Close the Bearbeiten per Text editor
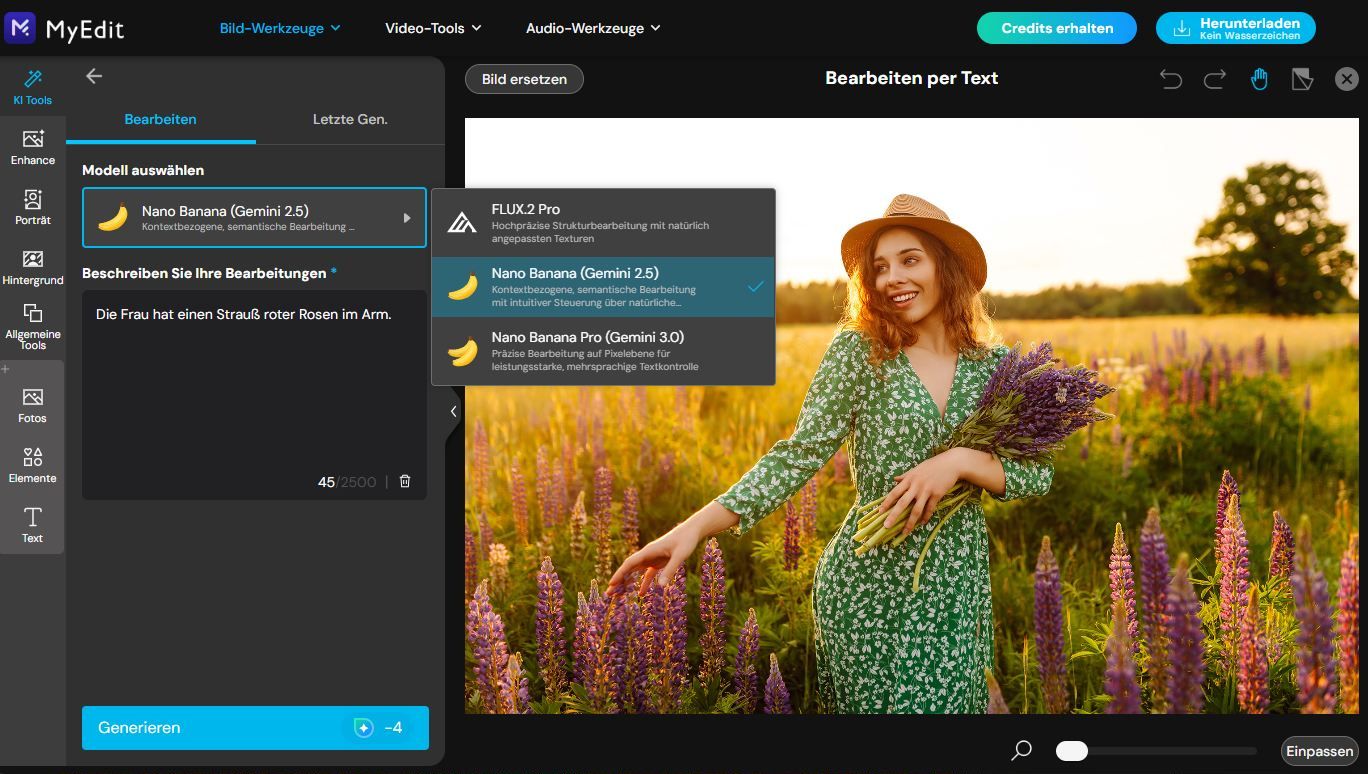 (1346, 79)
